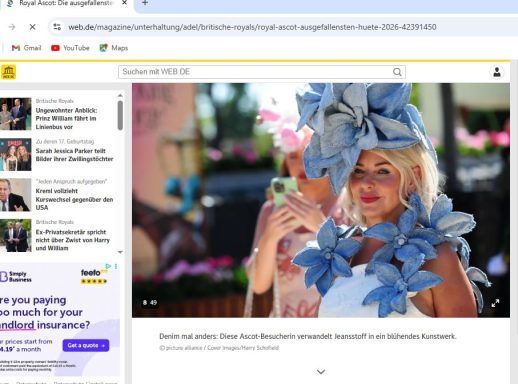Screen dimensions: 518x384
Task: Click the sidebar scrollbar thumb
Action: pyautogui.click(x=120, y=115)
